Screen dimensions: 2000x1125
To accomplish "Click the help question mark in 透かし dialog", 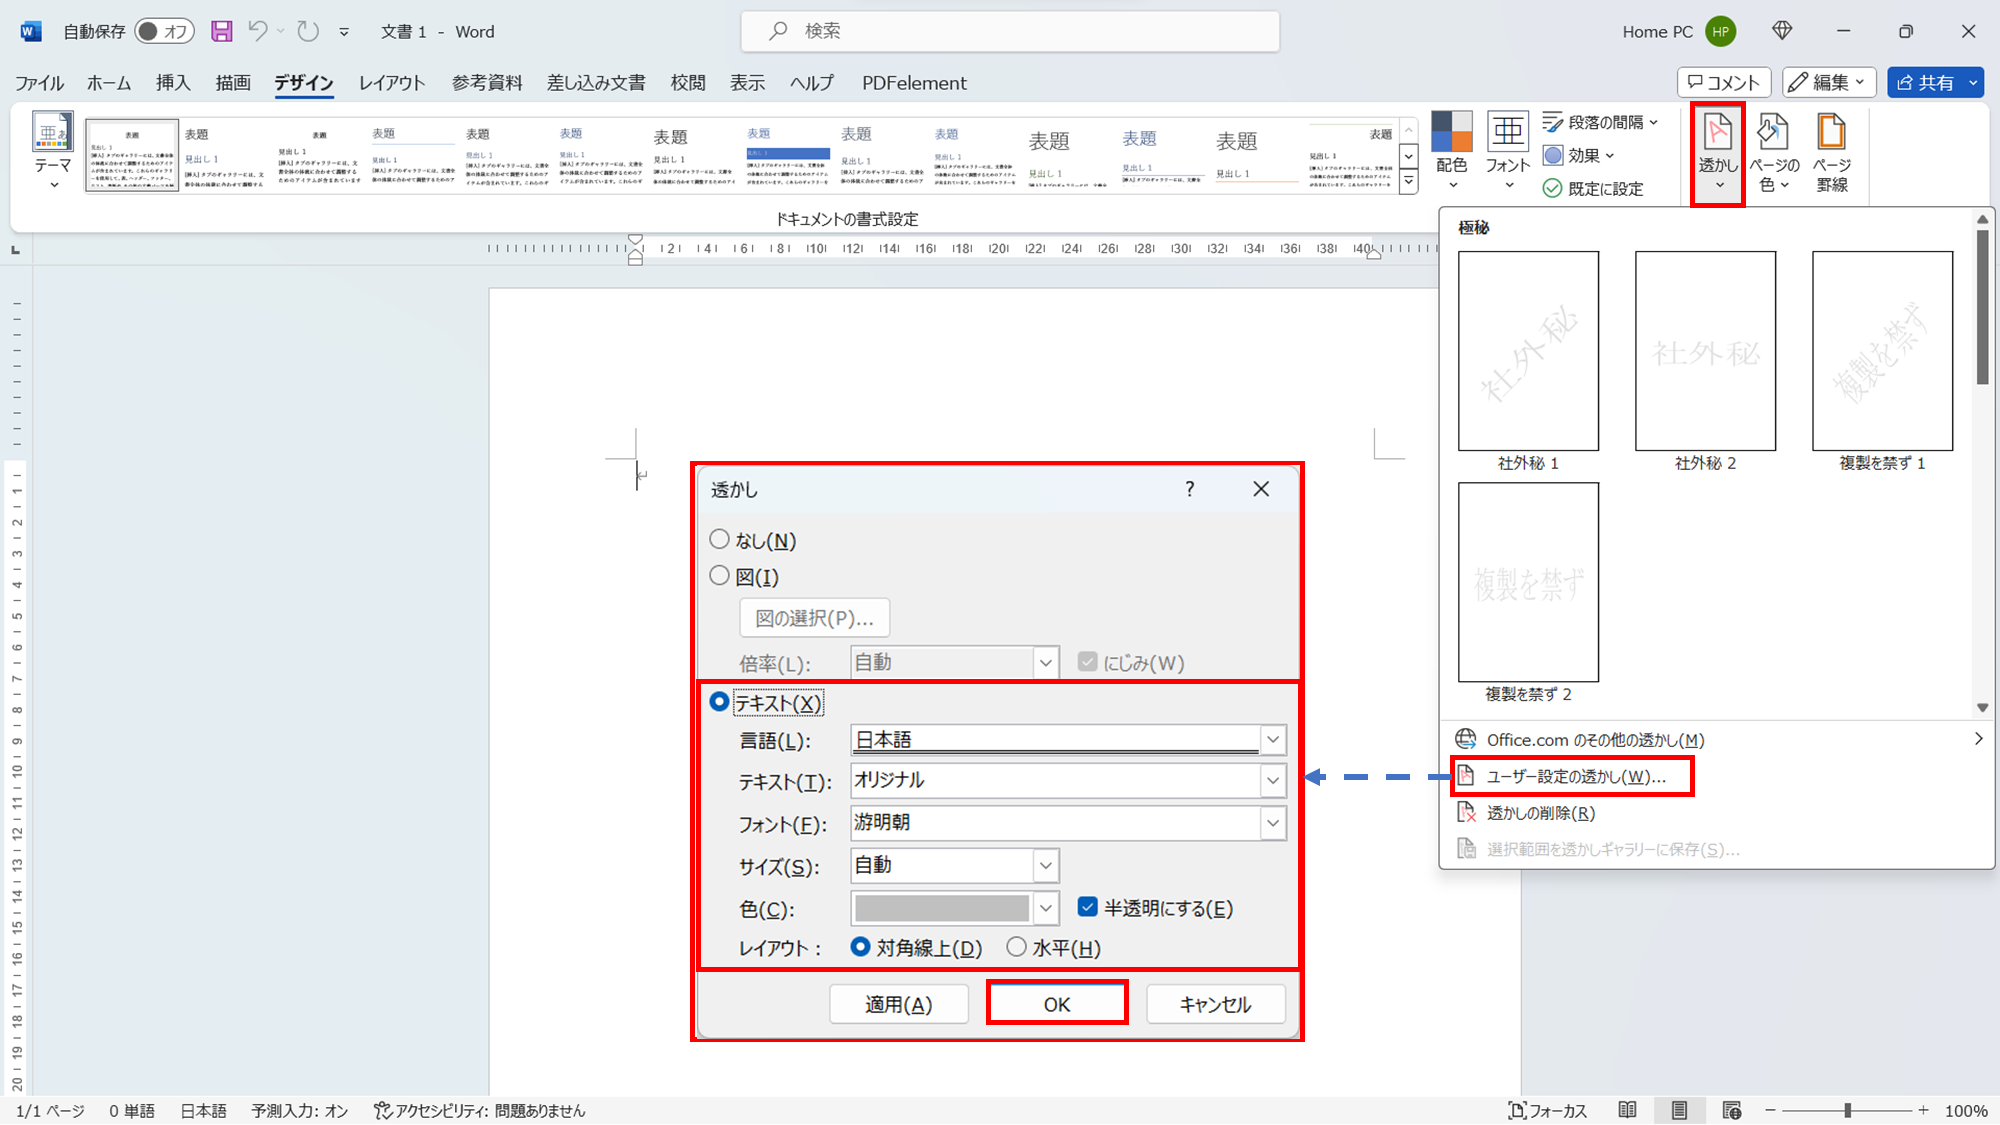I will 1189,489.
